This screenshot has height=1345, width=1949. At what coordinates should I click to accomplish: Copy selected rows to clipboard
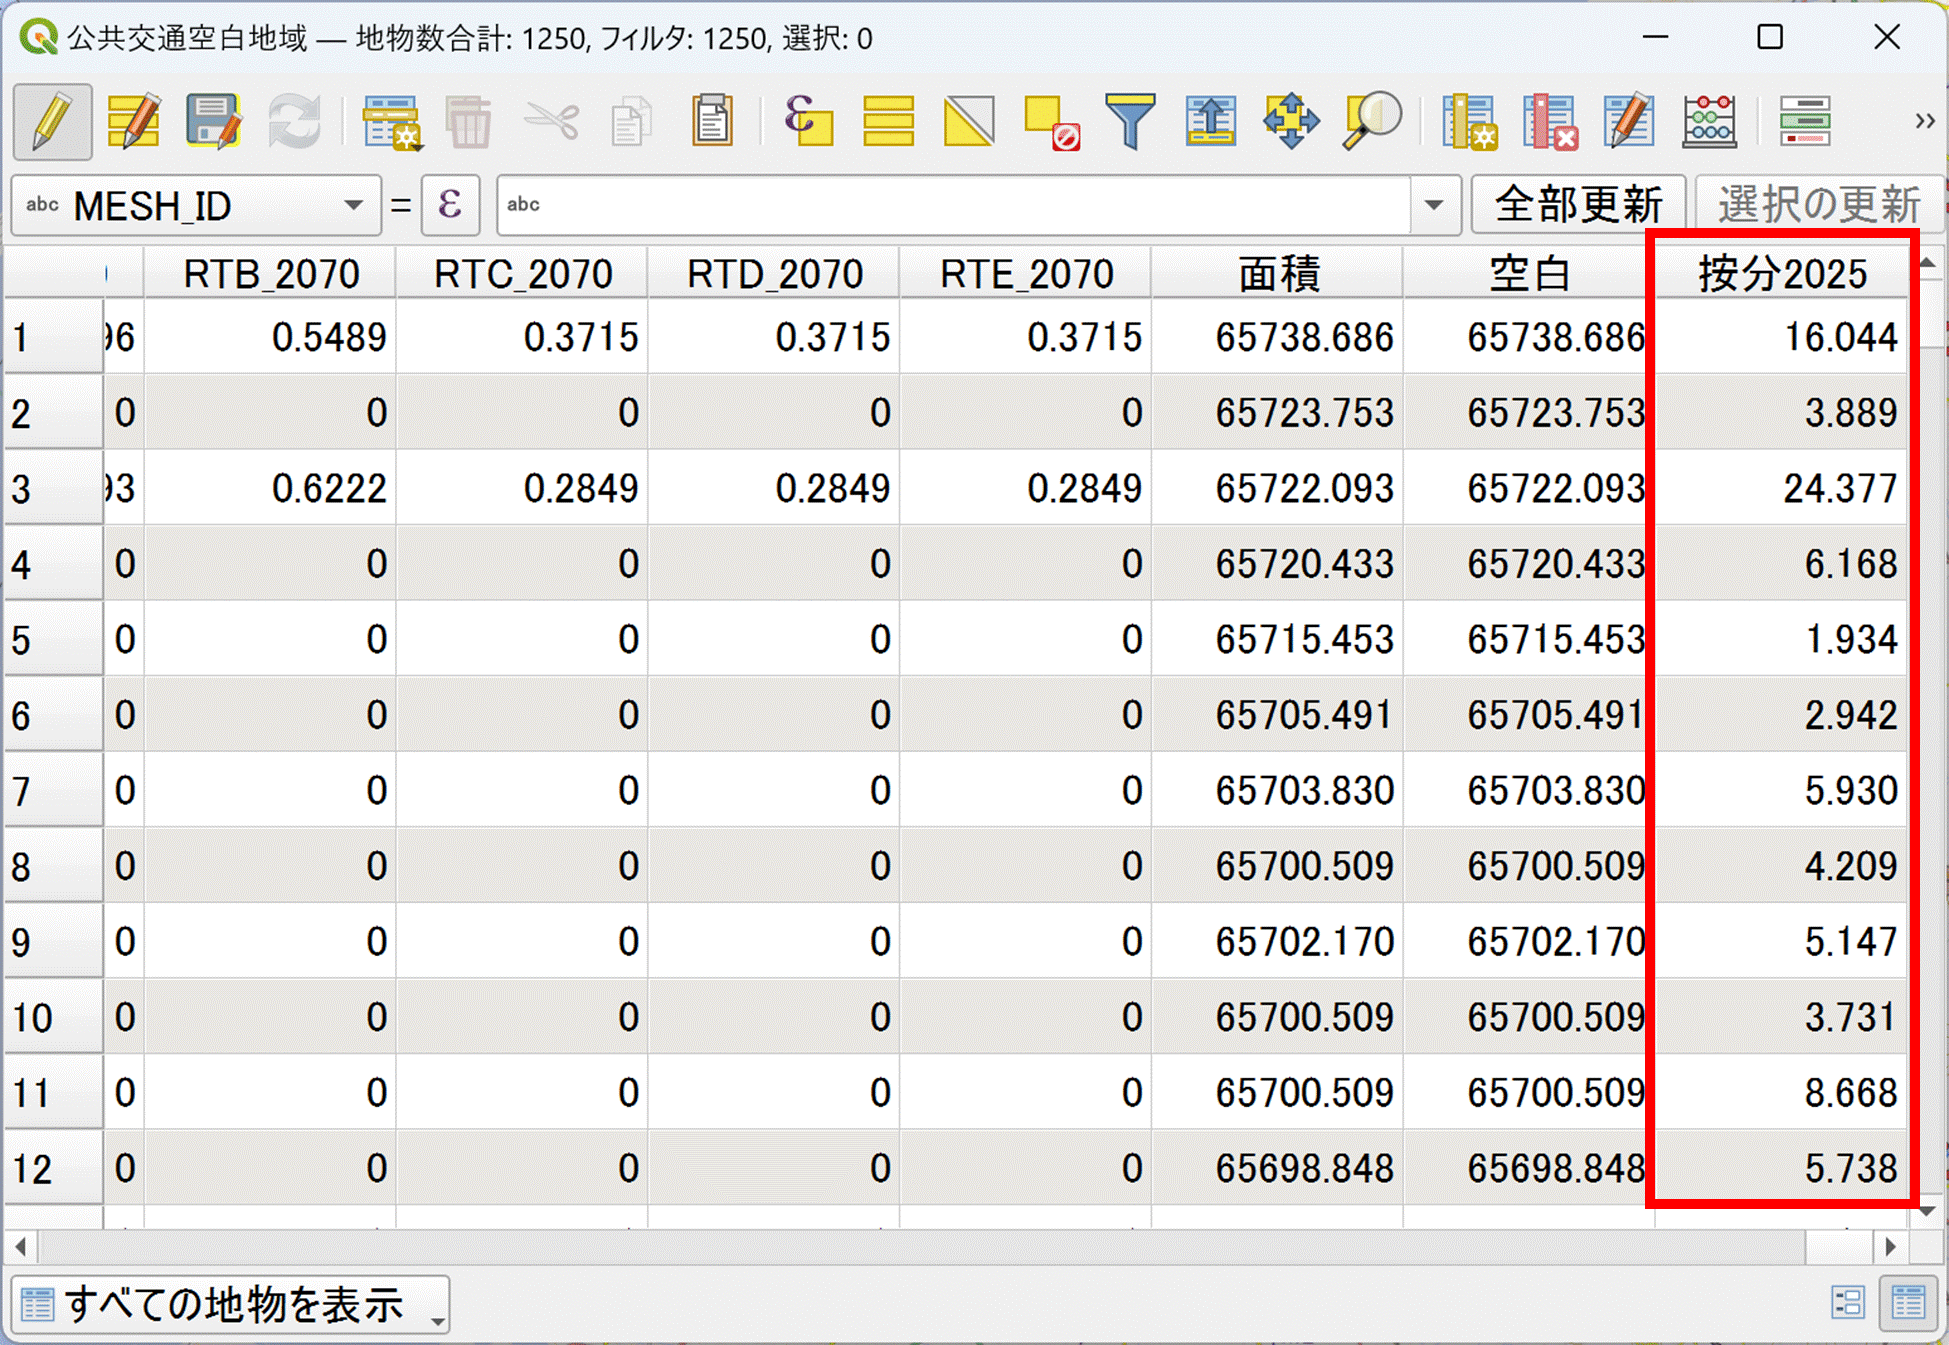click(631, 122)
